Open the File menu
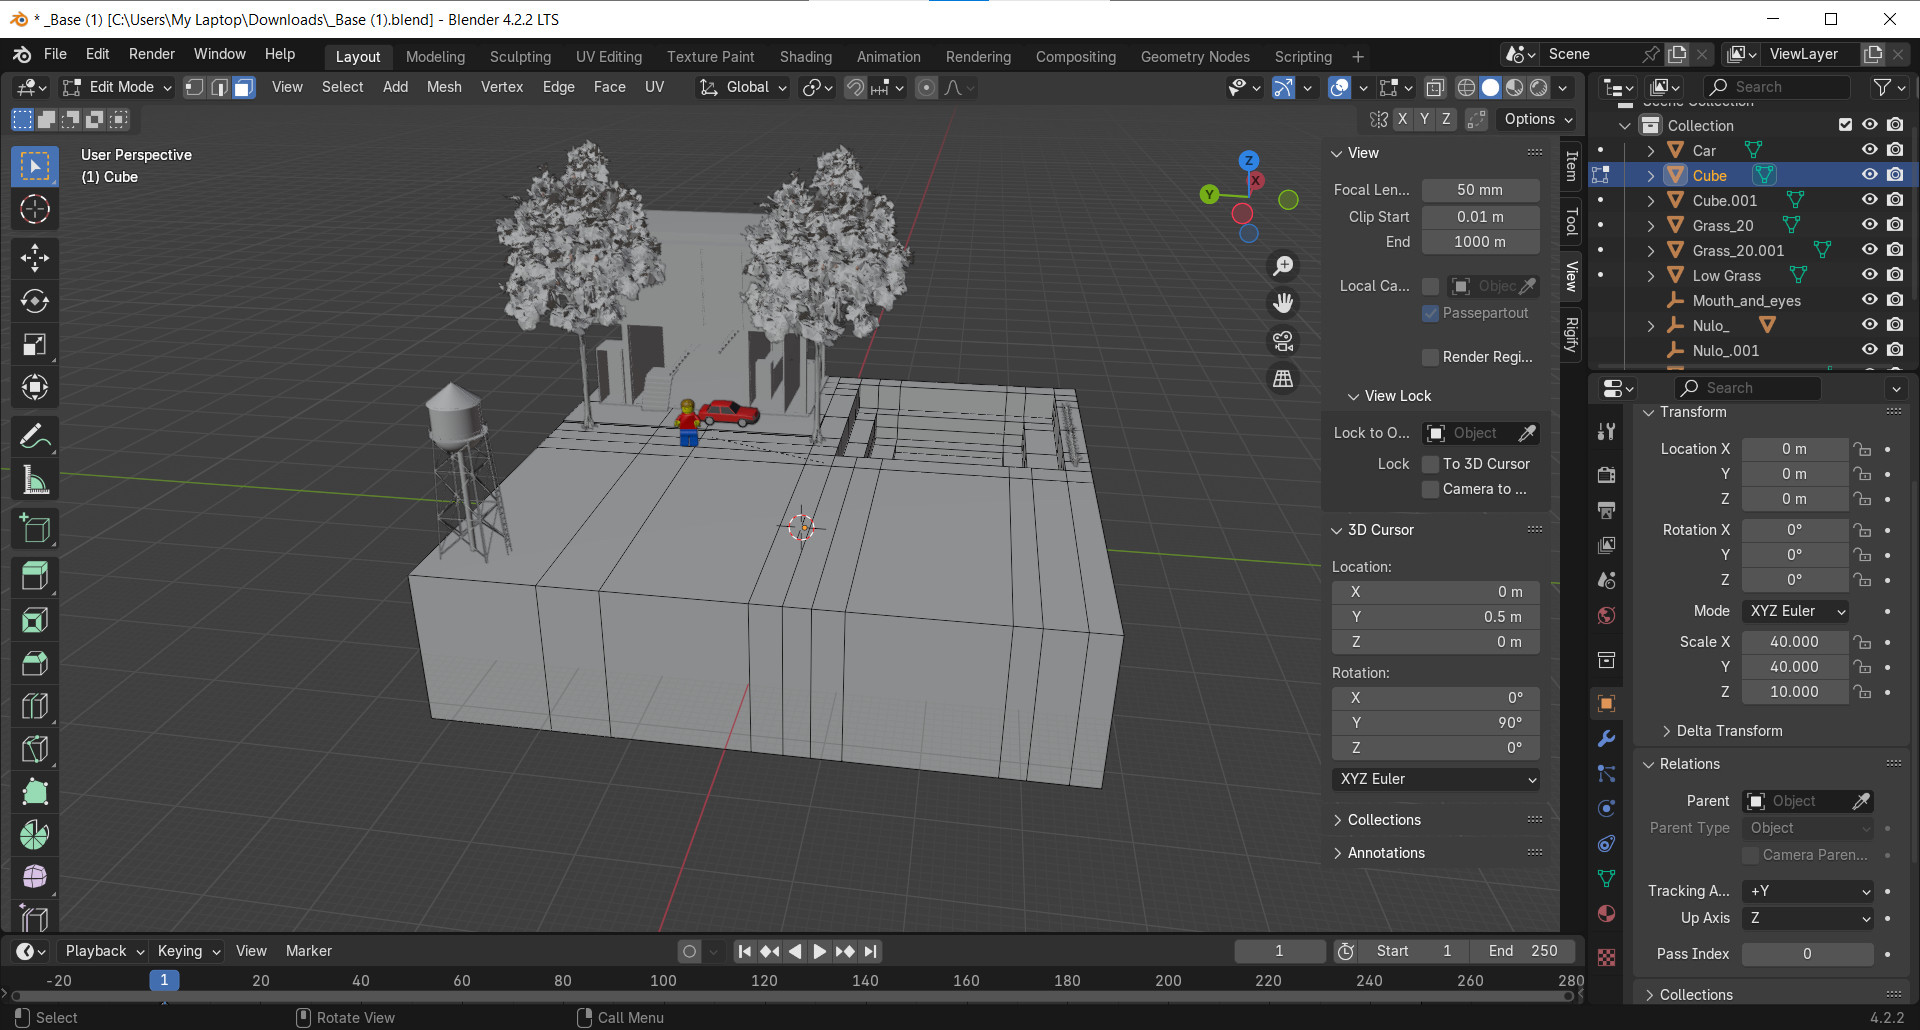Screen dimensions: 1920x1030 pos(55,54)
